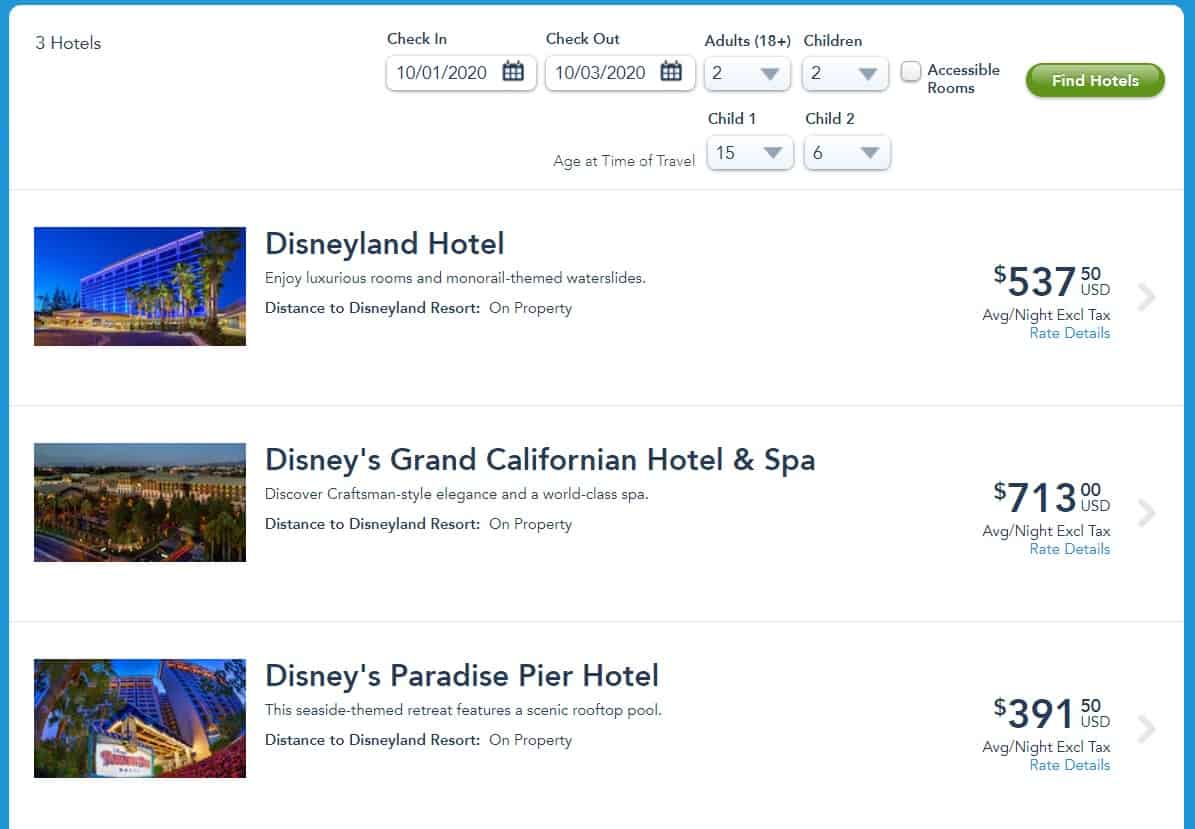The image size is (1195, 829).
Task: Open the Check In calendar icon
Action: point(513,72)
